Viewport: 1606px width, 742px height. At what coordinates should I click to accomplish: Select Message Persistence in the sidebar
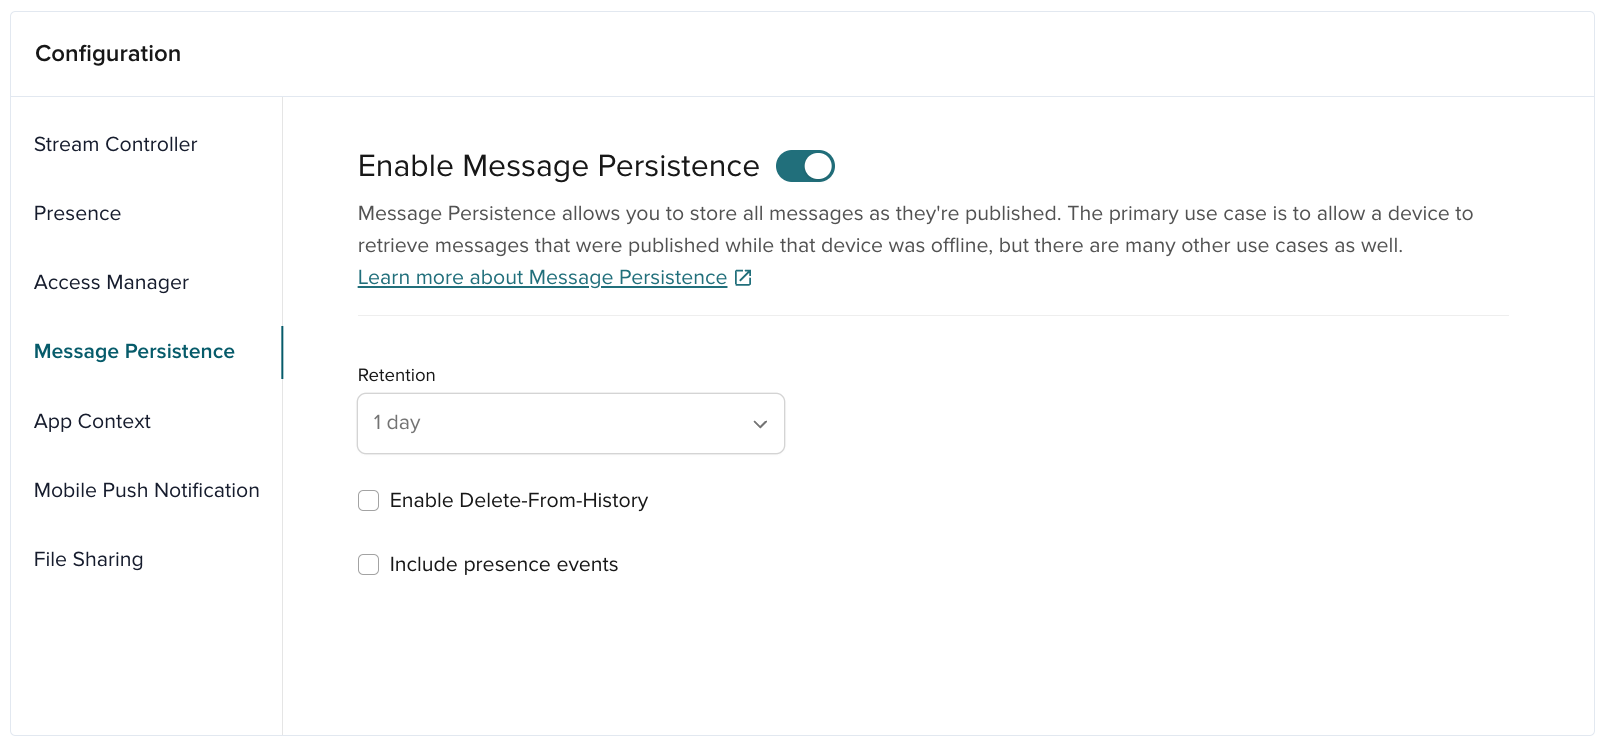(x=134, y=351)
